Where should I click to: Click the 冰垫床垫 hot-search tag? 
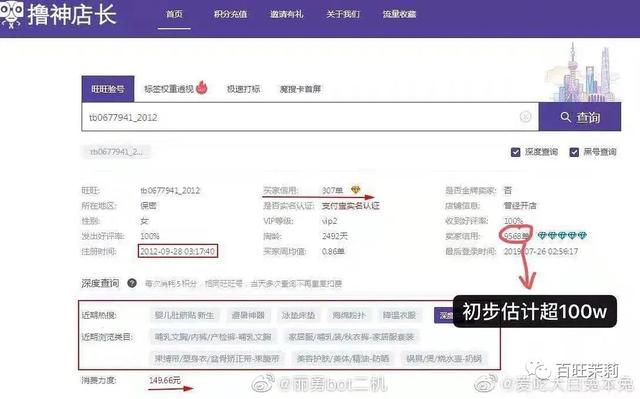(x=298, y=315)
